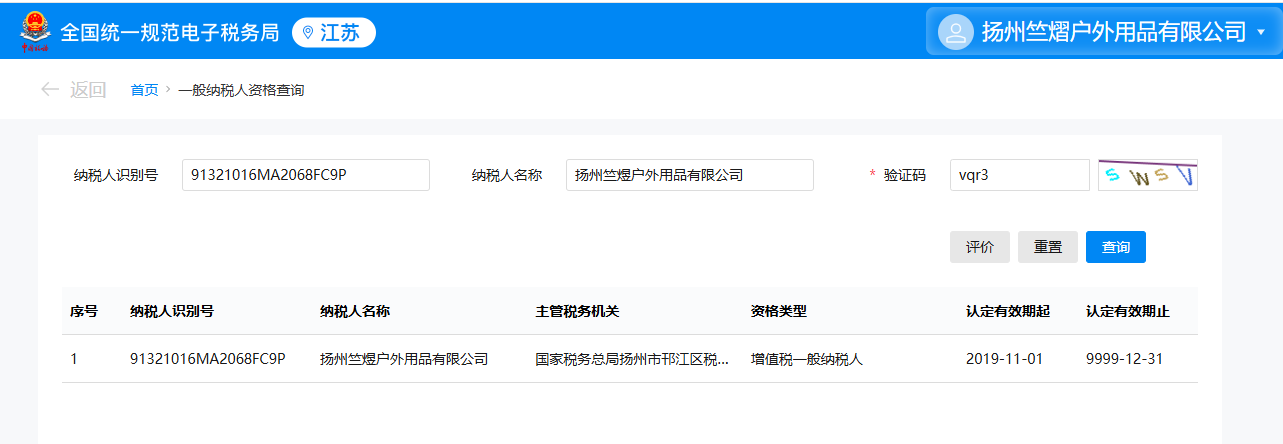This screenshot has width=1283, height=444.
Task: Focus the 纳税人识别号 input field
Action: pos(305,175)
